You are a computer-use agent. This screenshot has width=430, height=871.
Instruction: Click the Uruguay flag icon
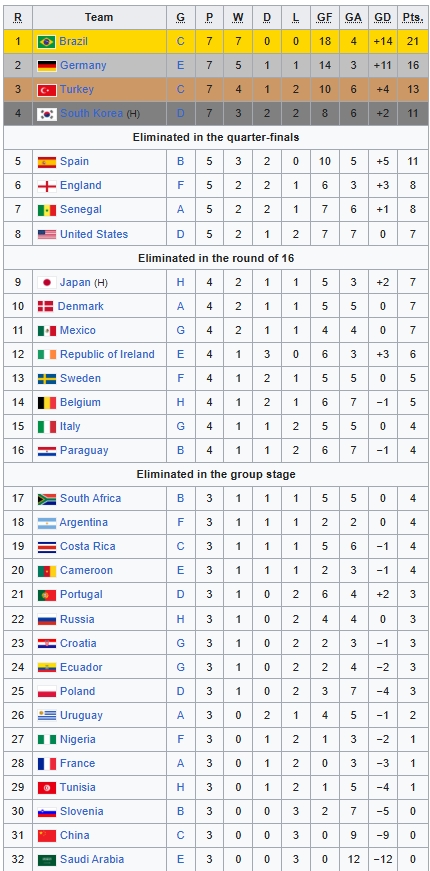[x=47, y=715]
